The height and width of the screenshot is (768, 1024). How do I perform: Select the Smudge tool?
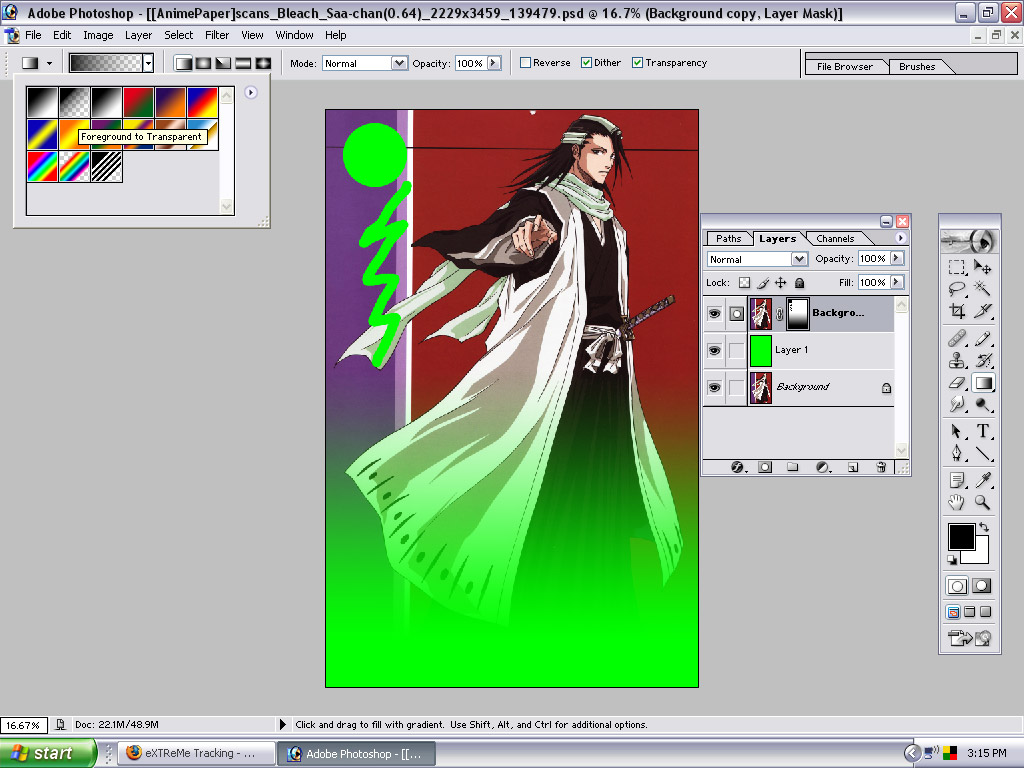click(x=957, y=404)
